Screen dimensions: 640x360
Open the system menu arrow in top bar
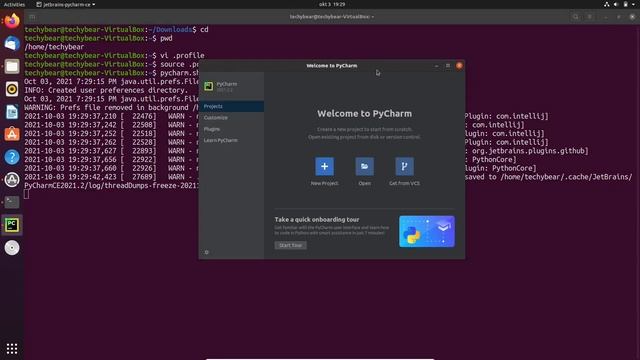point(633,4)
